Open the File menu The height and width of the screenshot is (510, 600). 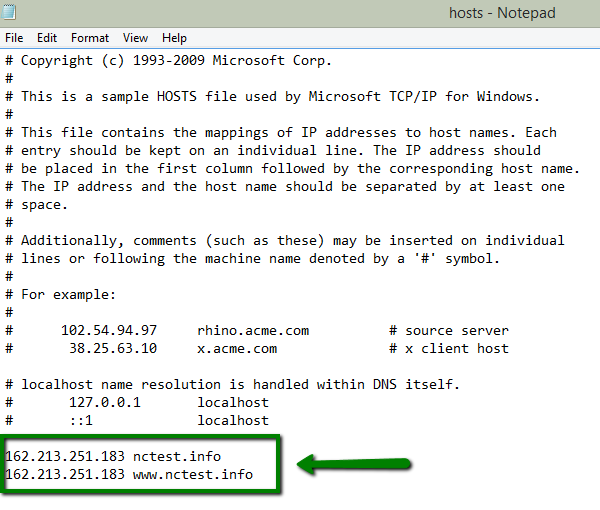(x=14, y=38)
